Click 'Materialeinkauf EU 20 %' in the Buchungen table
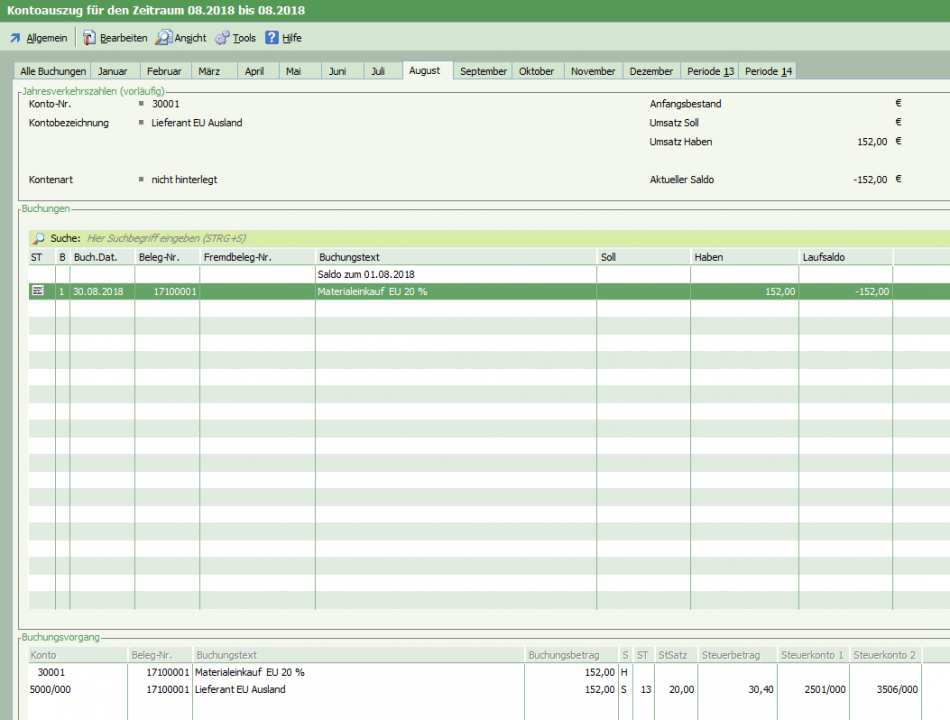 click(372, 292)
